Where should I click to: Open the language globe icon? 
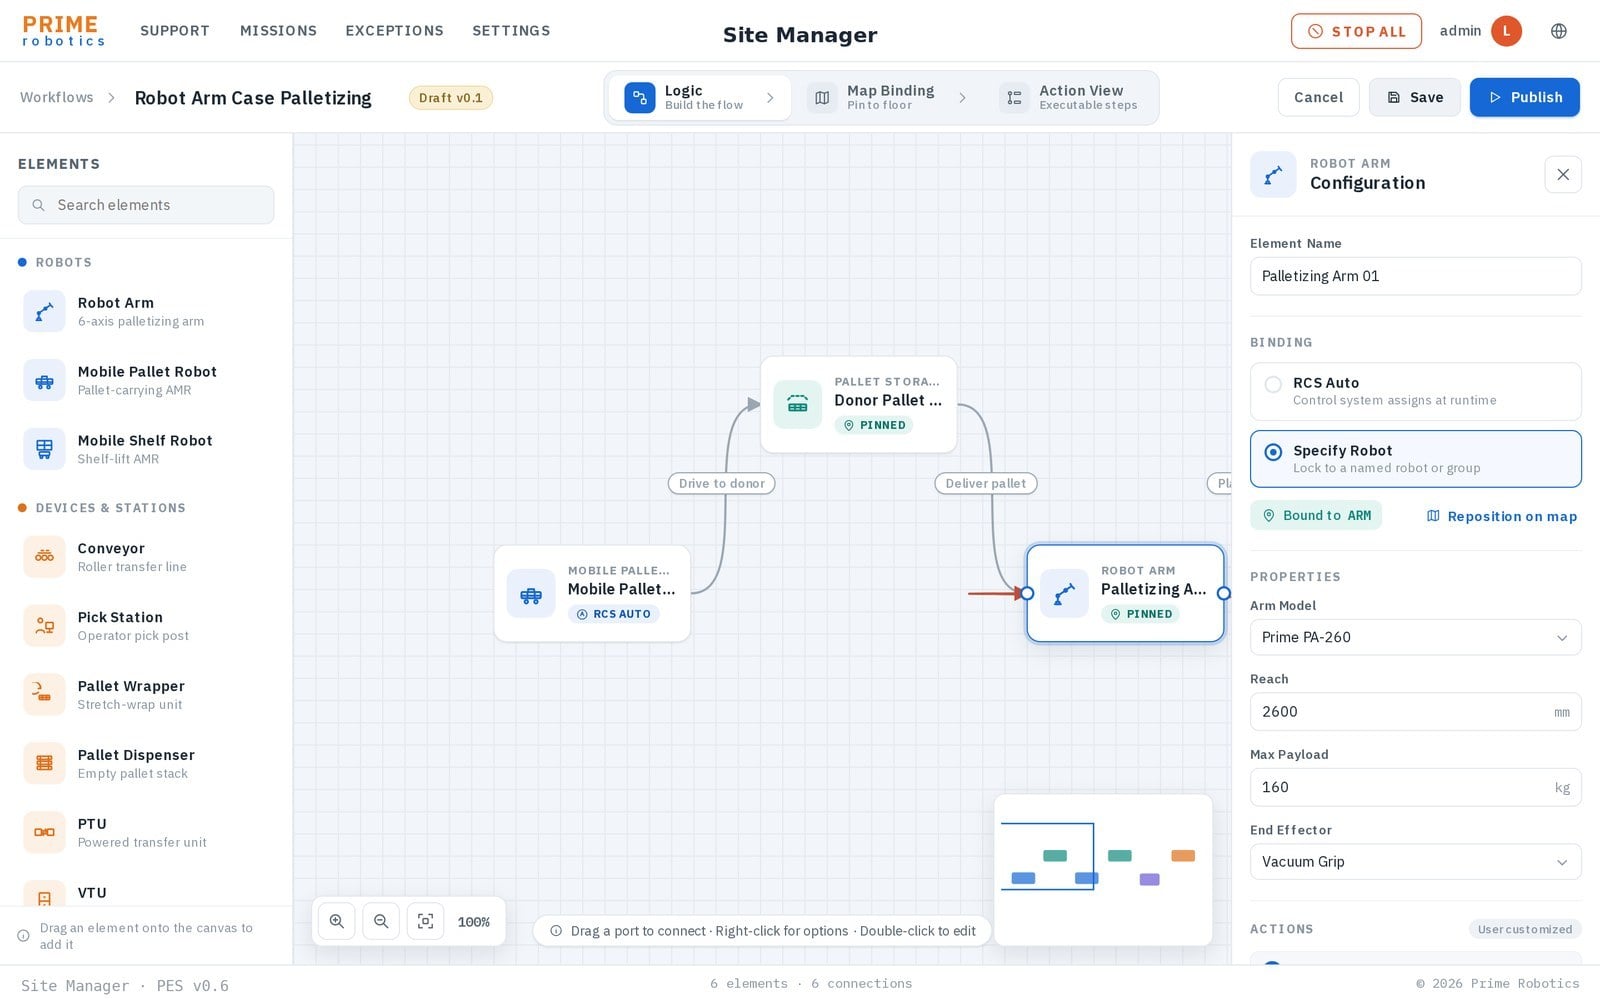[x=1559, y=31]
